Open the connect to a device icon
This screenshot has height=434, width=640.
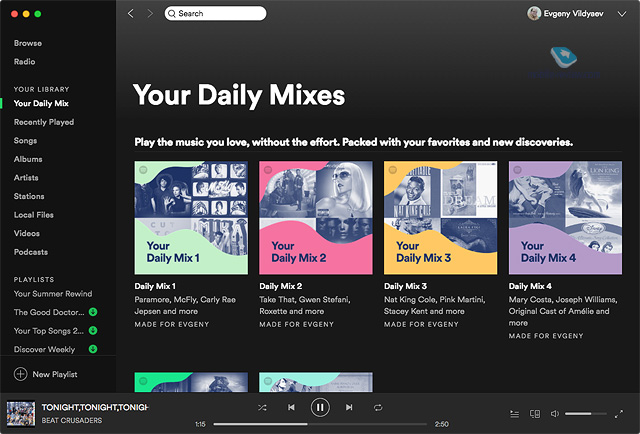(x=535, y=414)
